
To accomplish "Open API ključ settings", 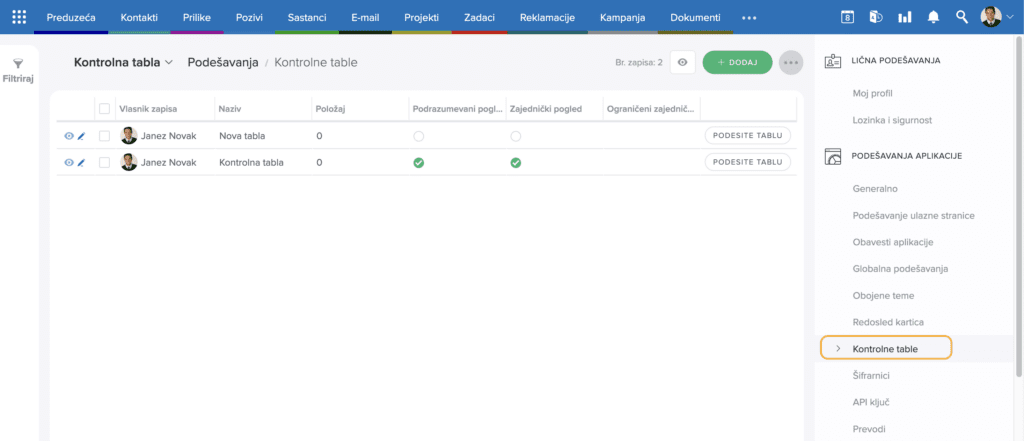I will coord(871,402).
